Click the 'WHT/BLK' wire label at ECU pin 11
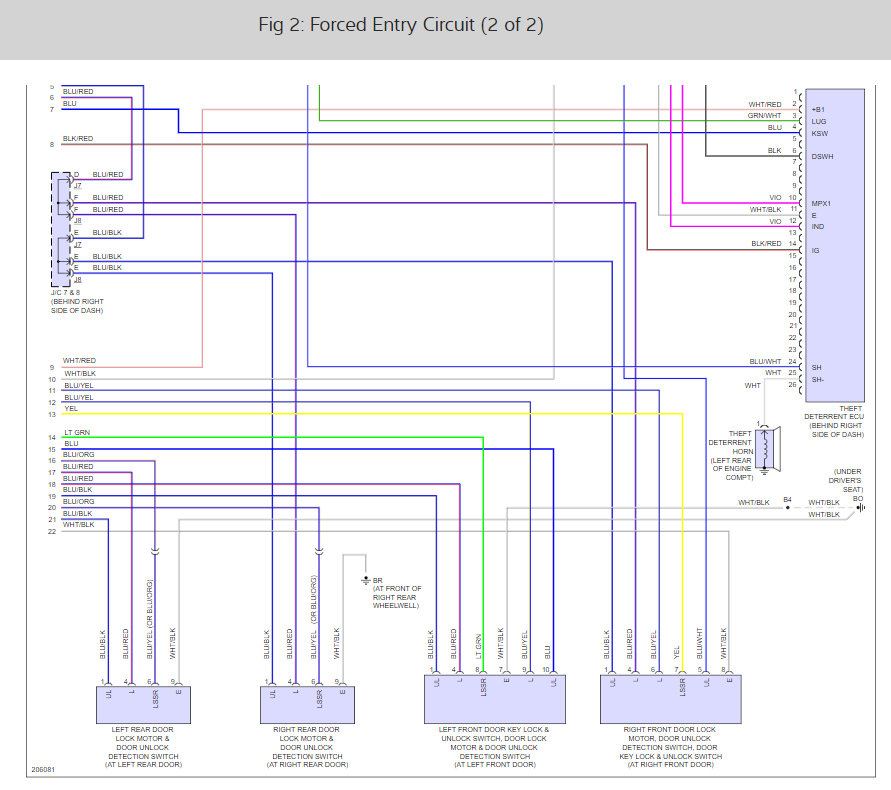 (x=765, y=210)
